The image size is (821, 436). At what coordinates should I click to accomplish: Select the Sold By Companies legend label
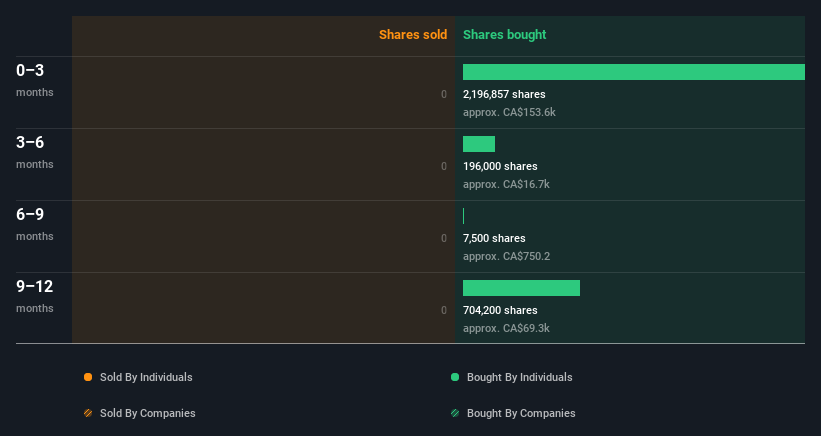click(x=148, y=413)
